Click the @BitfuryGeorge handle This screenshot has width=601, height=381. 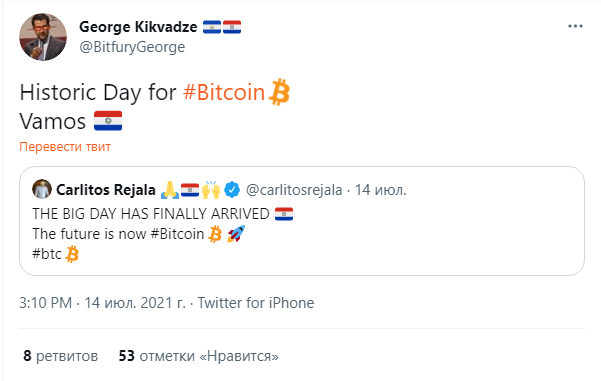(x=132, y=47)
